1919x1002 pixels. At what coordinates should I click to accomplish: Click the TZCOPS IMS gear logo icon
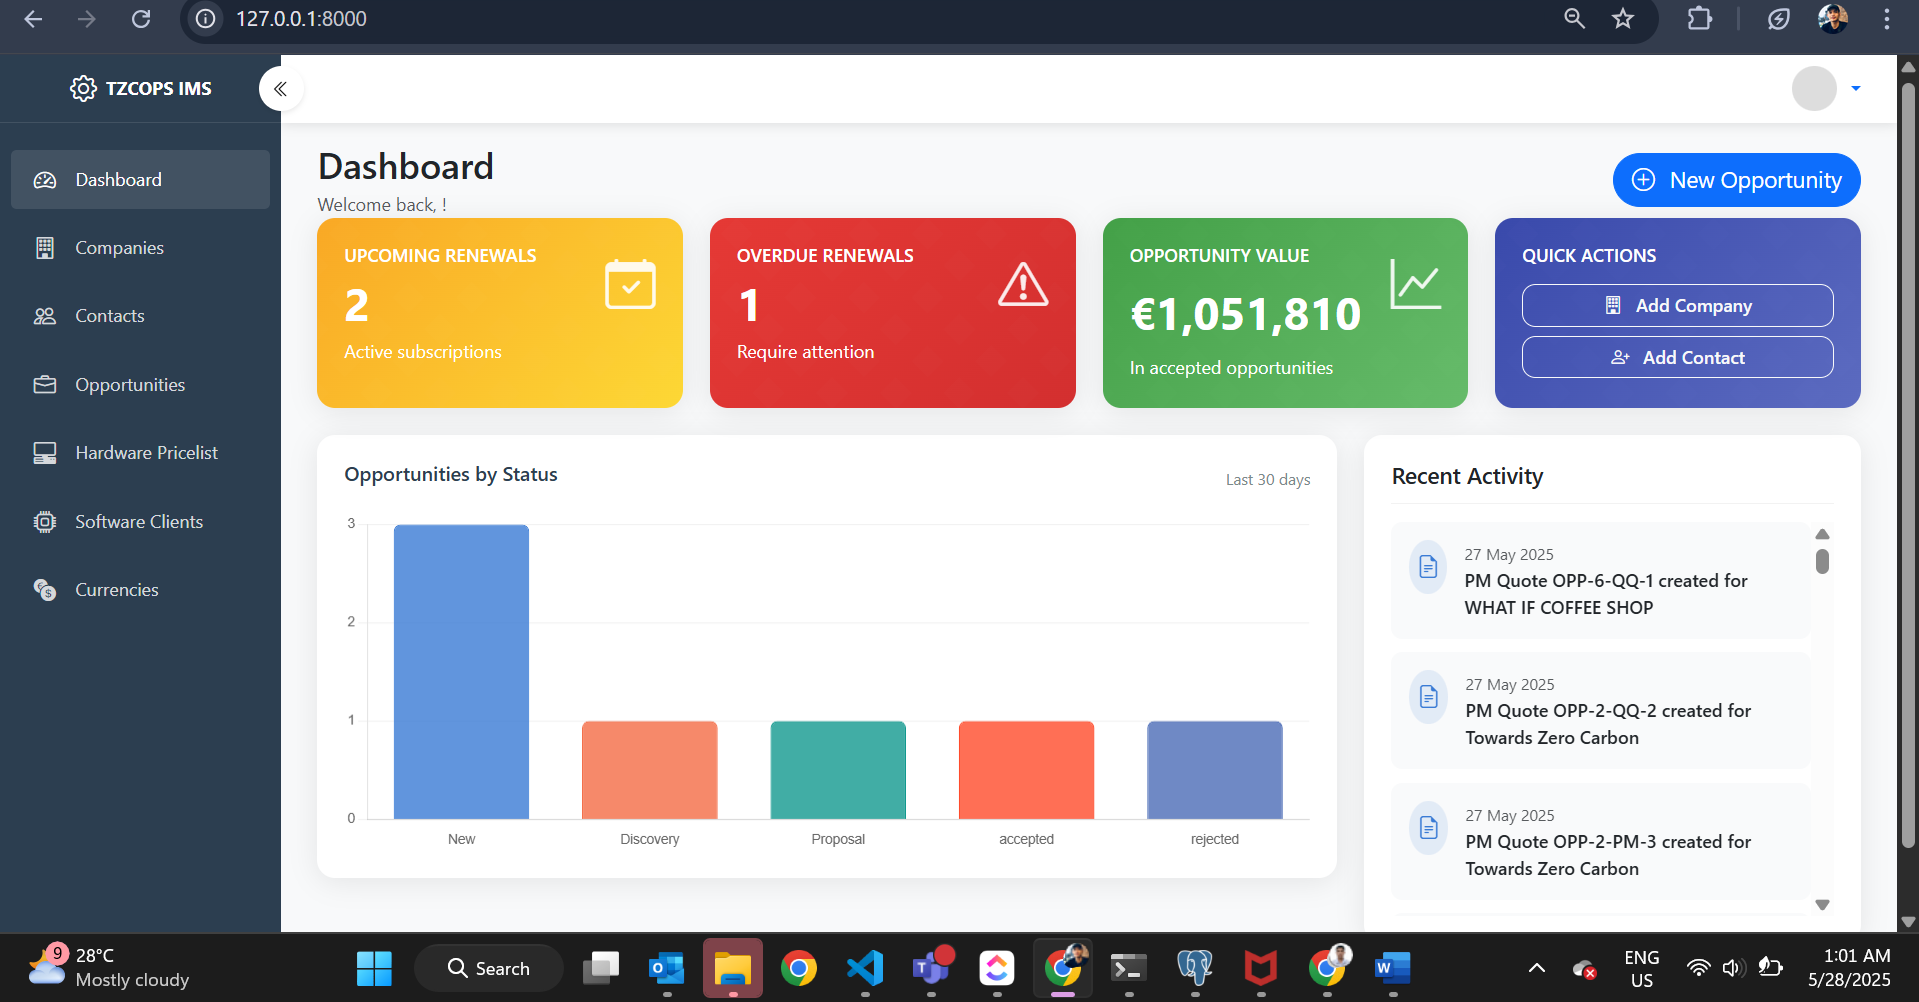pos(83,89)
